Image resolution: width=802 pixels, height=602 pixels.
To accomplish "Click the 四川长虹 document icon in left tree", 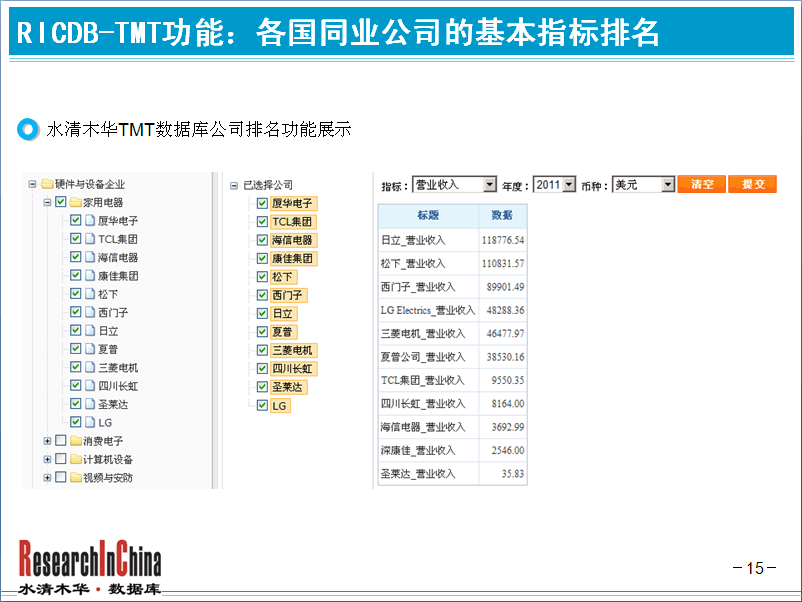I will 90,386.
